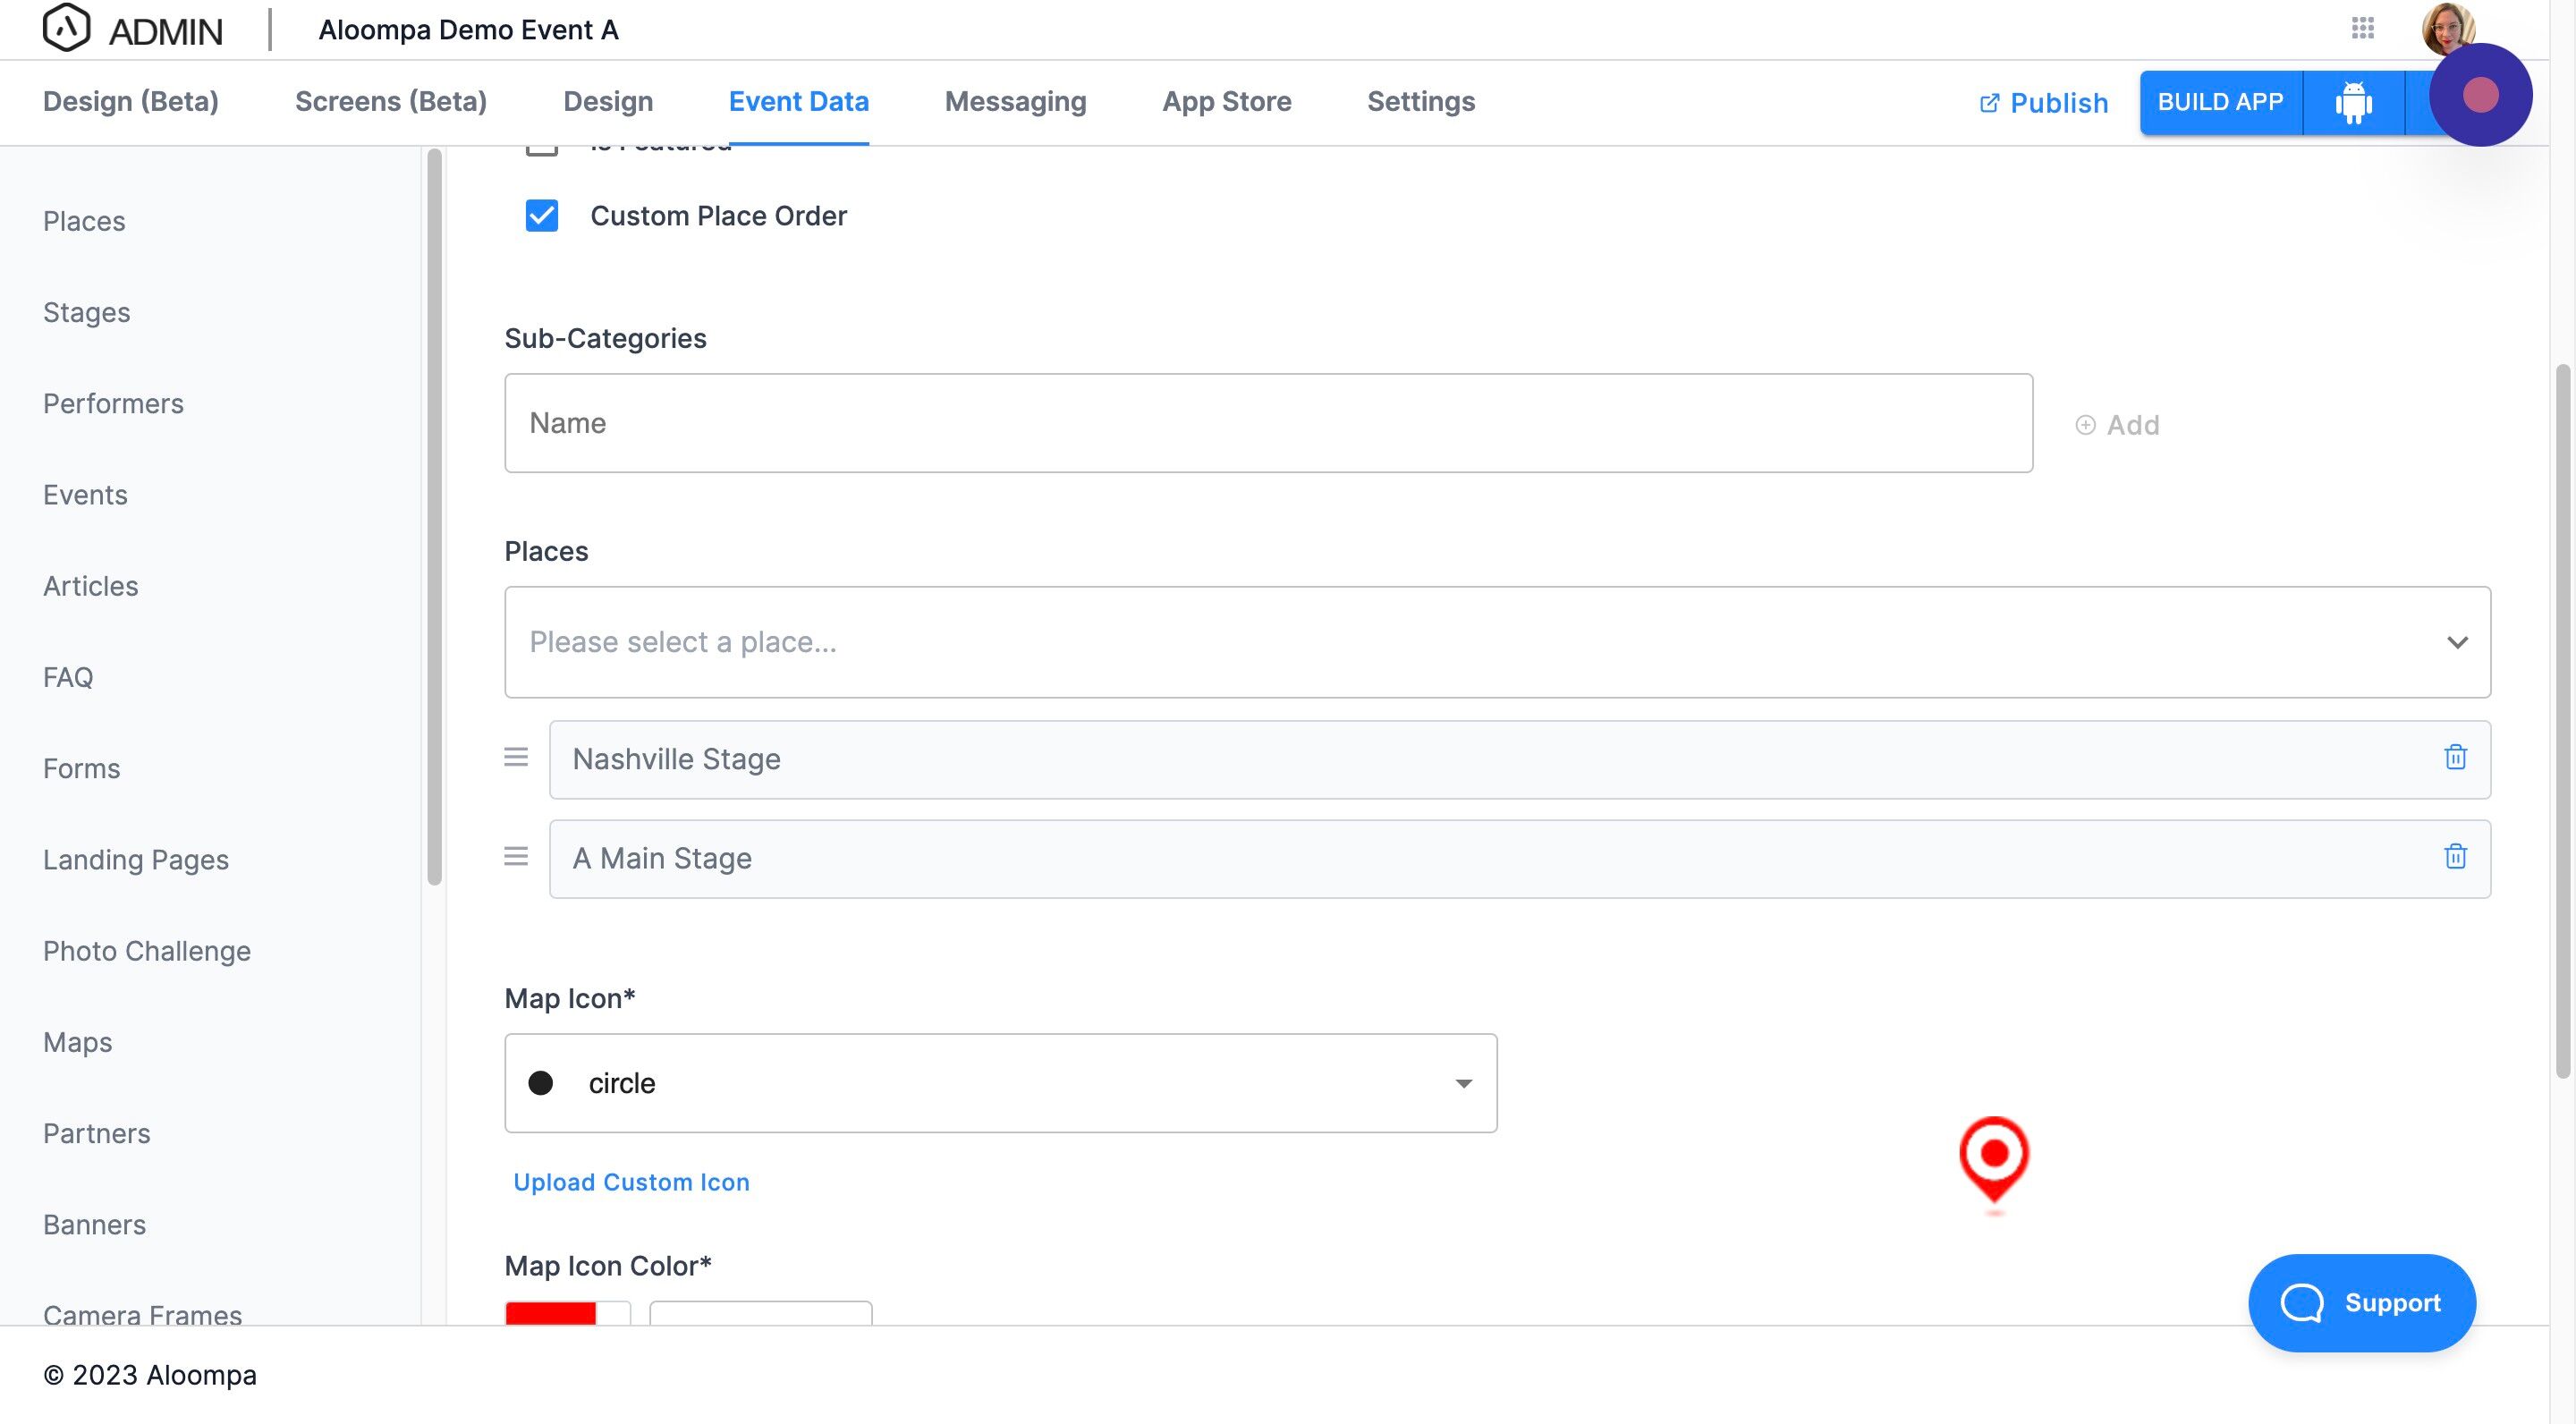The image size is (2576, 1424).
Task: Open Maps in the sidebar
Action: 77,1042
